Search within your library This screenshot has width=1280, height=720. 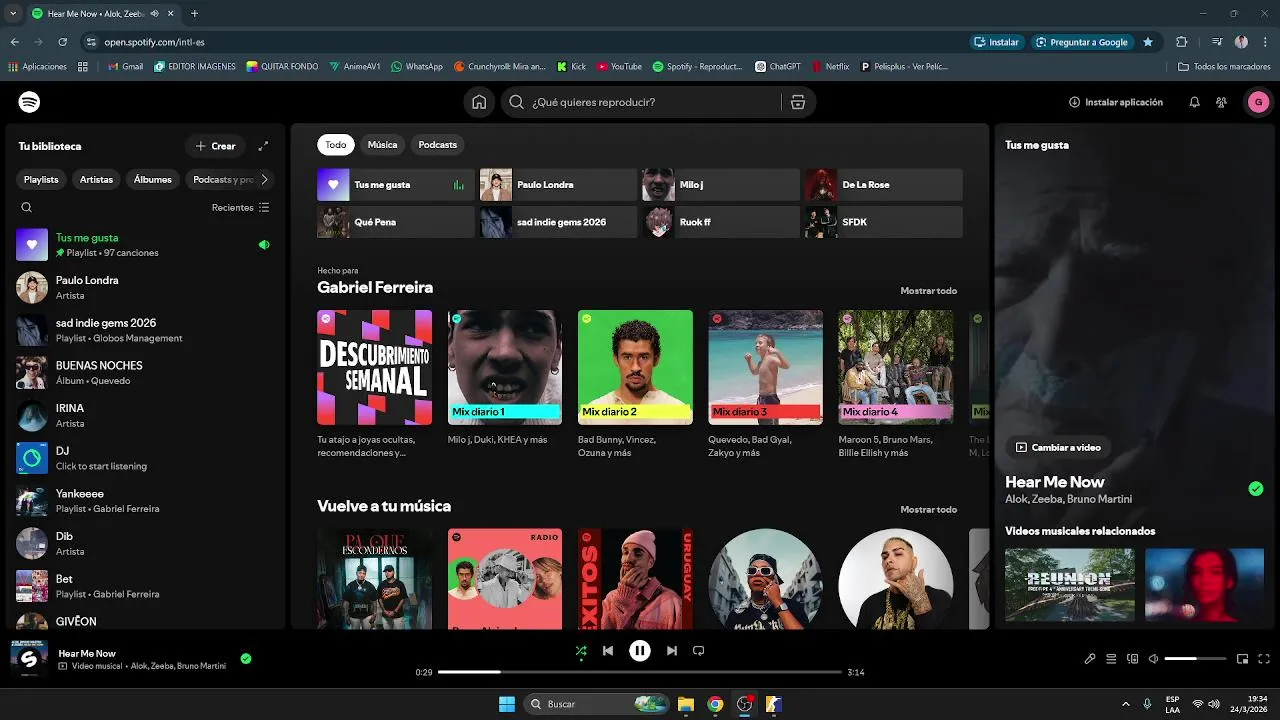(27, 208)
